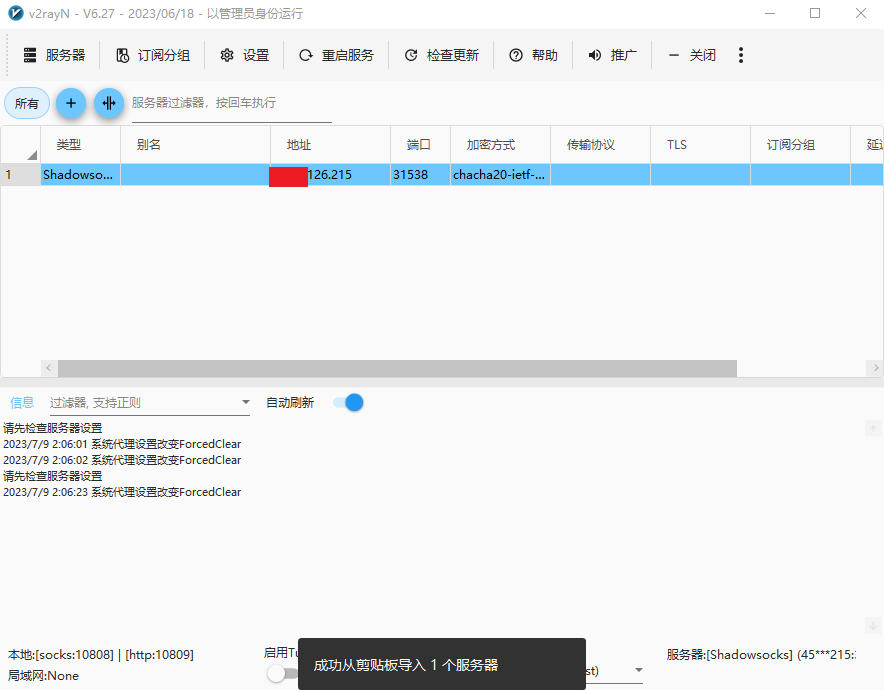This screenshot has height=690, width=884.
Task: Minimize the v2rayN window
Action: click(770, 13)
